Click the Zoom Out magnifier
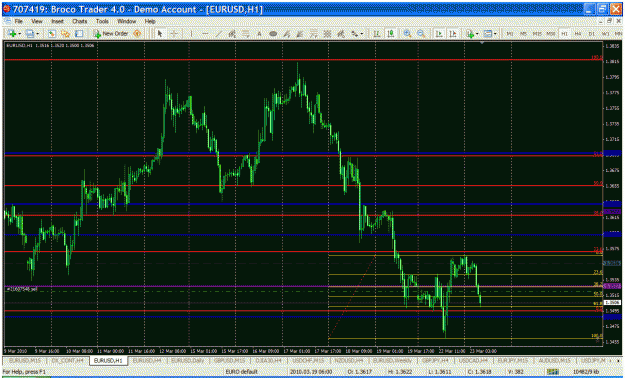625x378 pixels. pos(421,34)
